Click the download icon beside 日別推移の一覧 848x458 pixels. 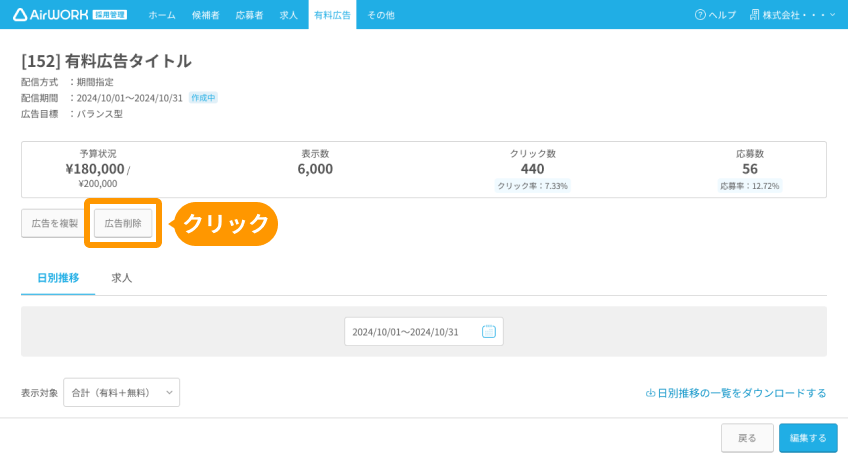pos(650,393)
